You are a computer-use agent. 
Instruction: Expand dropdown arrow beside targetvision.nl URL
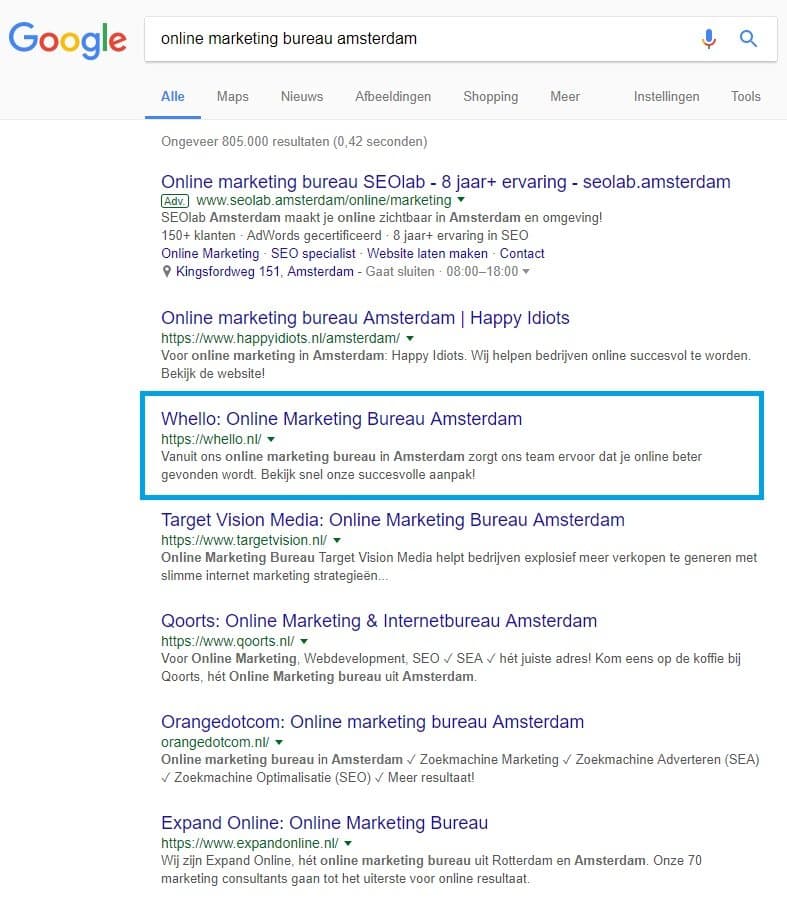pos(337,540)
